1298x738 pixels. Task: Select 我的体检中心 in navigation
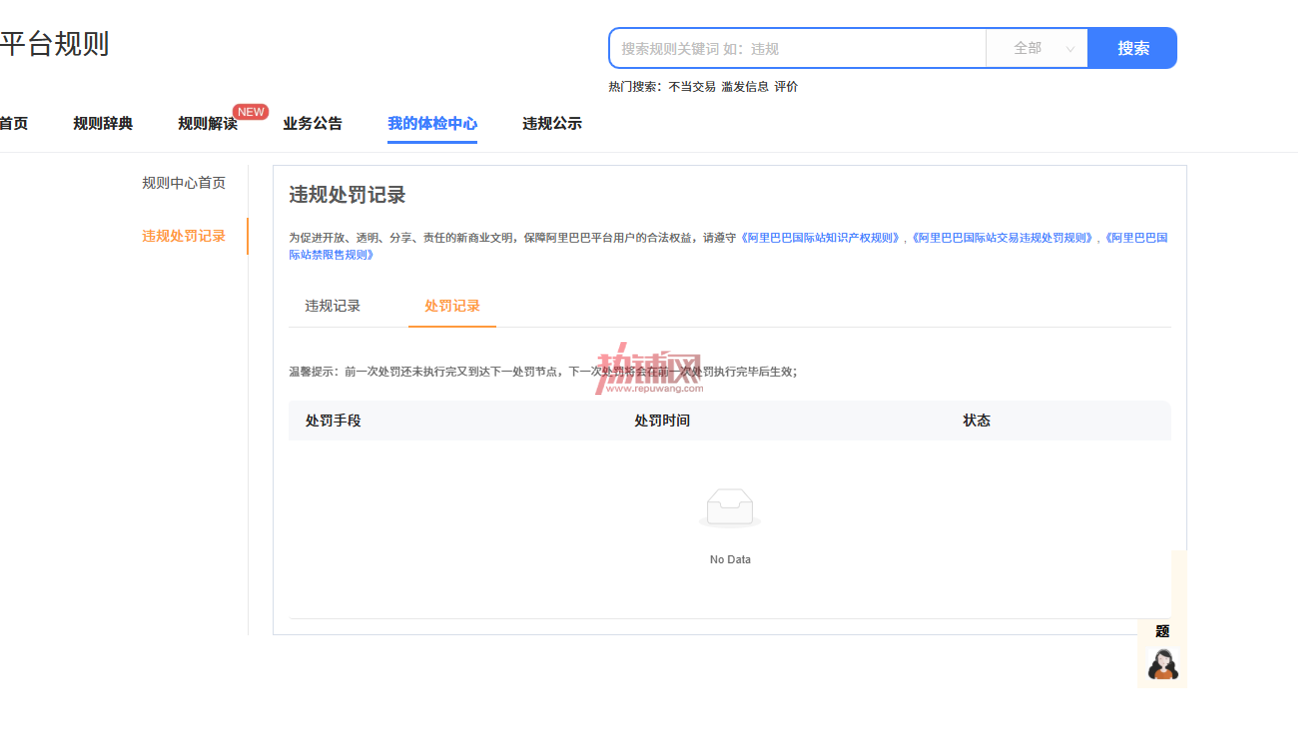[x=432, y=124]
